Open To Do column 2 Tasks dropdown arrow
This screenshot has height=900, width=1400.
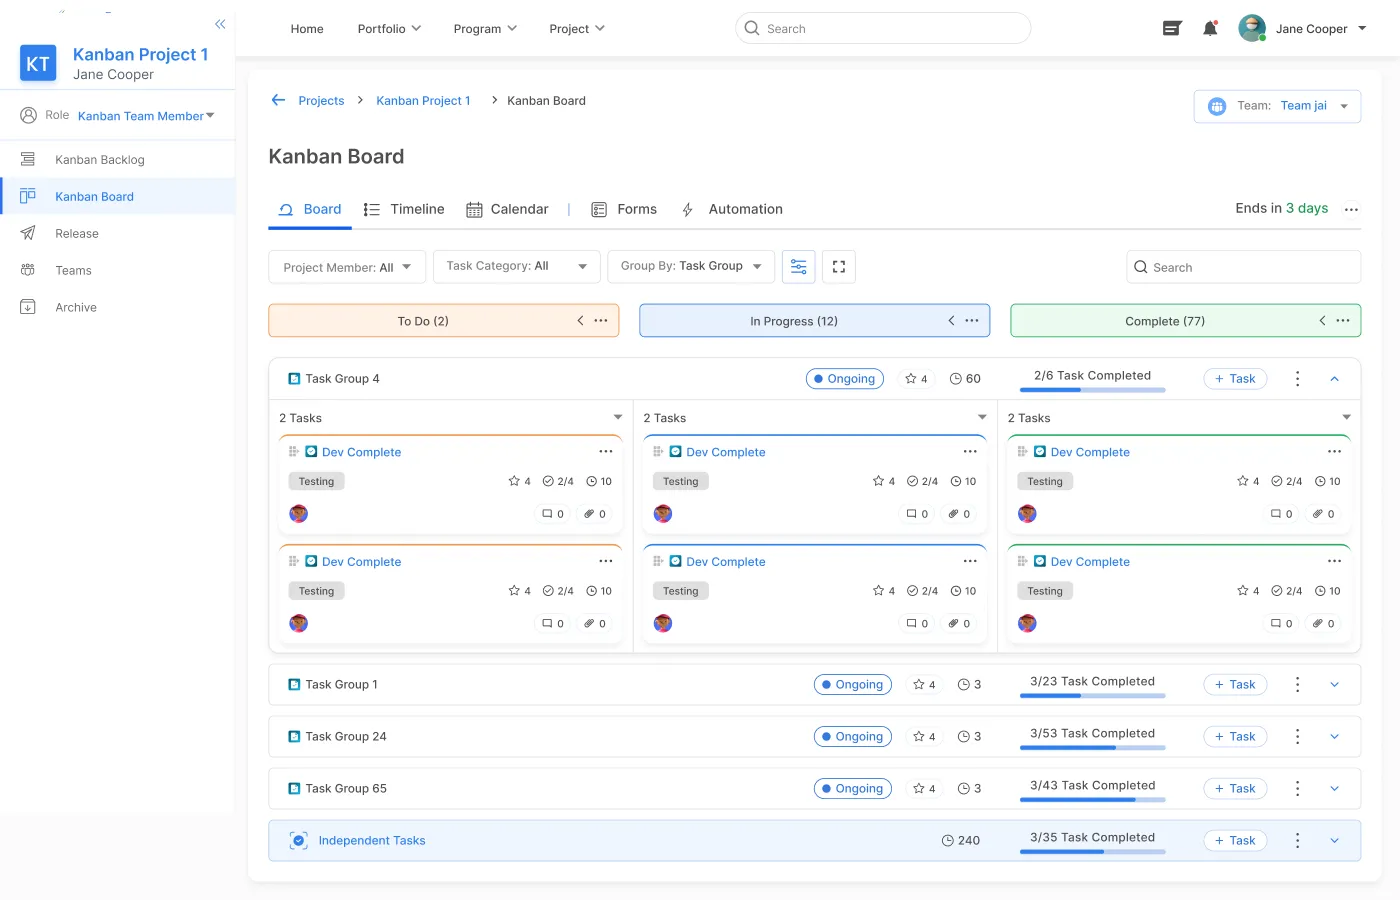pos(618,418)
